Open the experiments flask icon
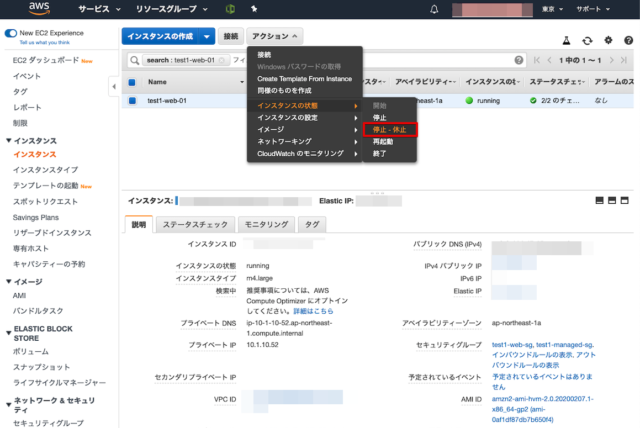Image resolution: width=640 pixels, height=428 pixels. pyautogui.click(x=566, y=40)
